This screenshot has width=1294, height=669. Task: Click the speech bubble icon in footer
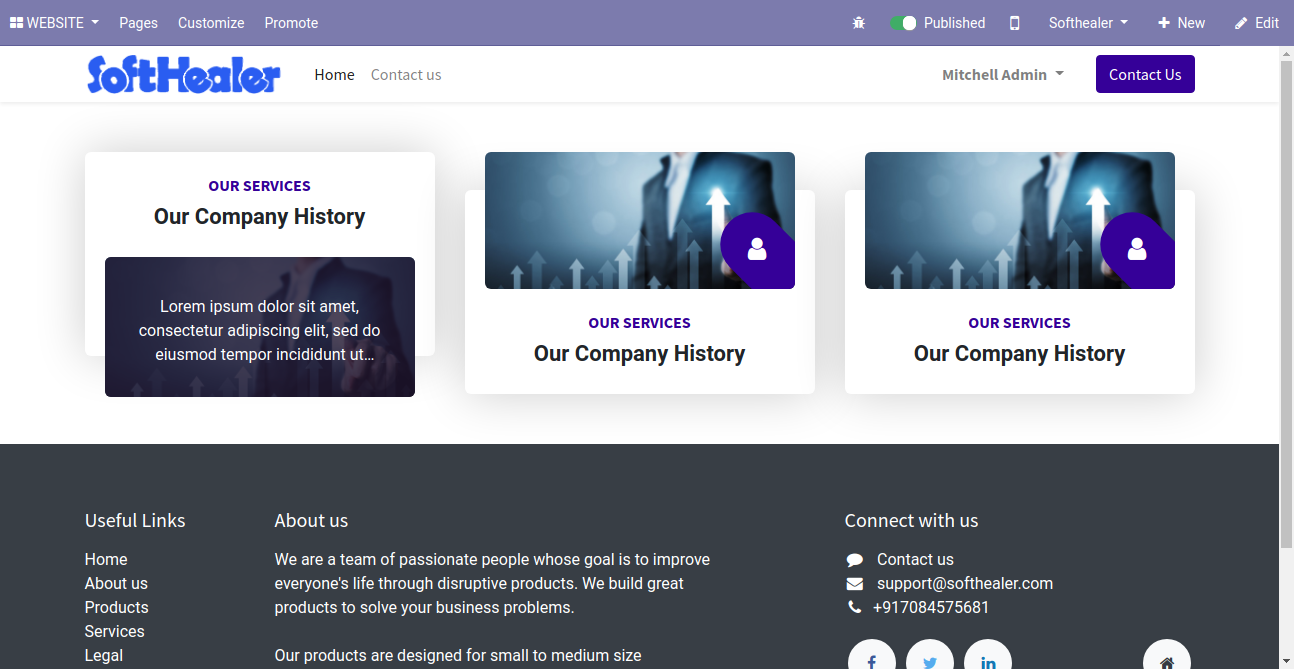pyautogui.click(x=854, y=560)
